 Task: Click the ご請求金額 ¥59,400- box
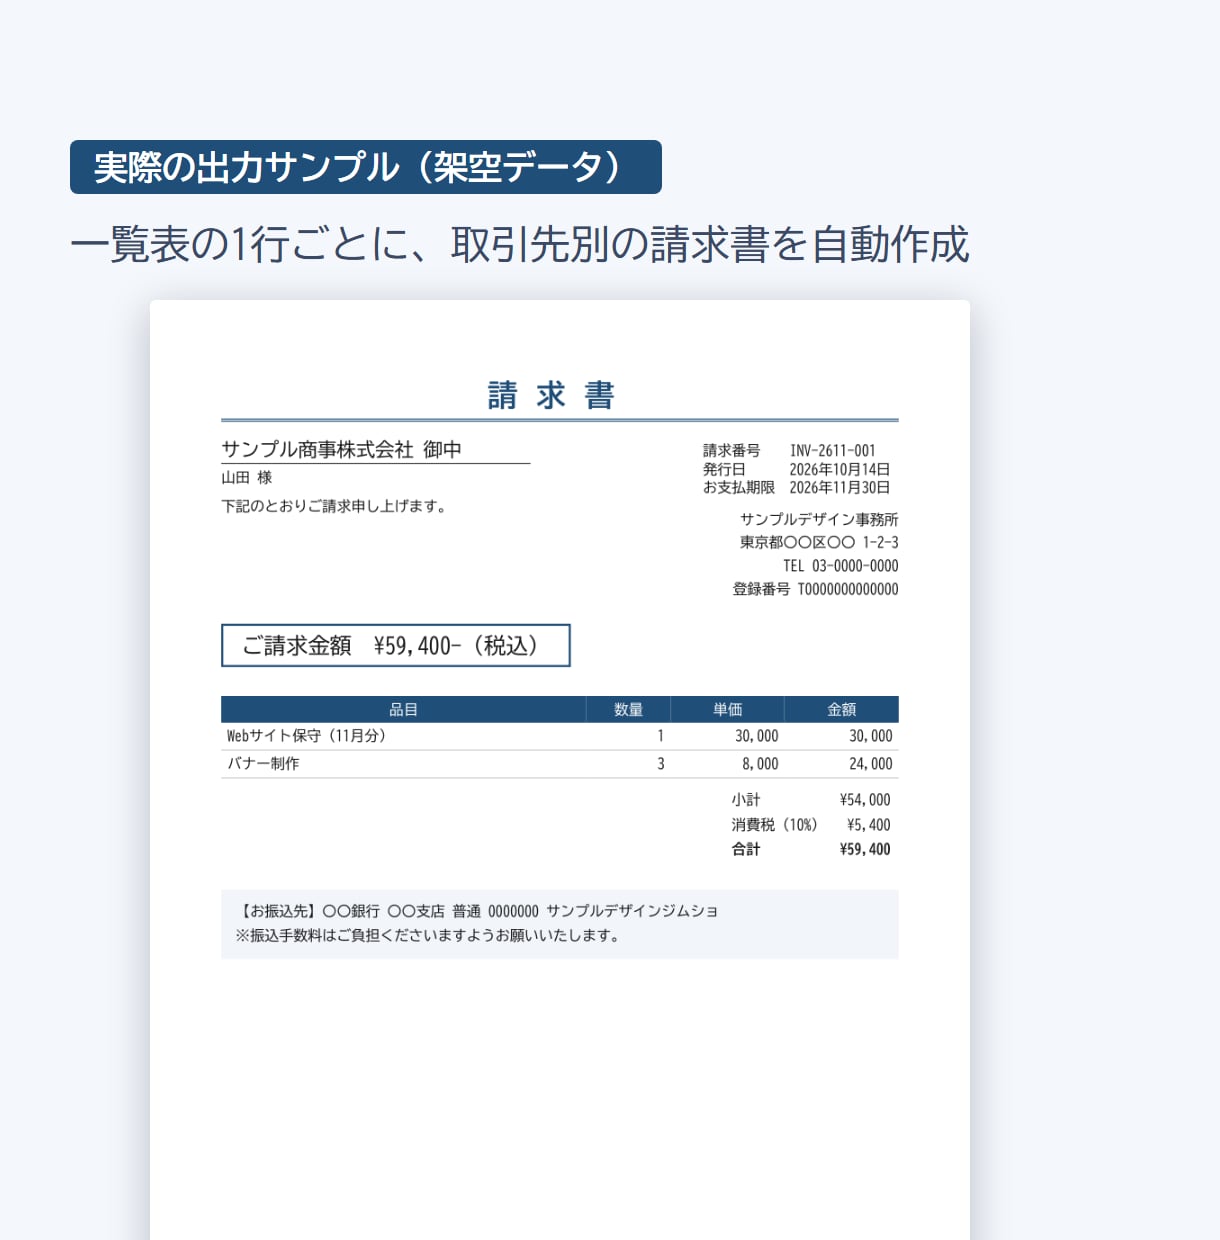395,645
